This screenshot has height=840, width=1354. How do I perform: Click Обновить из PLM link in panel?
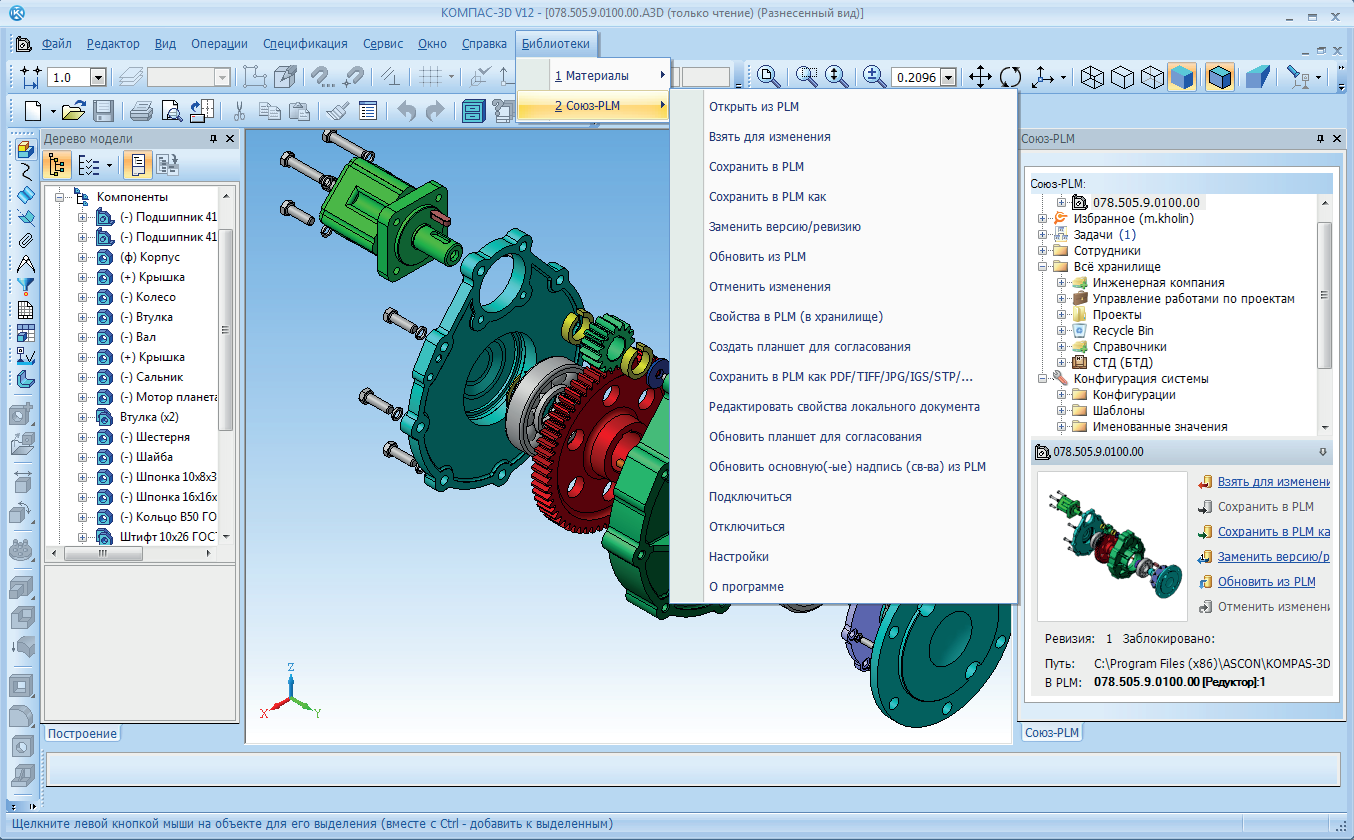(x=1266, y=582)
